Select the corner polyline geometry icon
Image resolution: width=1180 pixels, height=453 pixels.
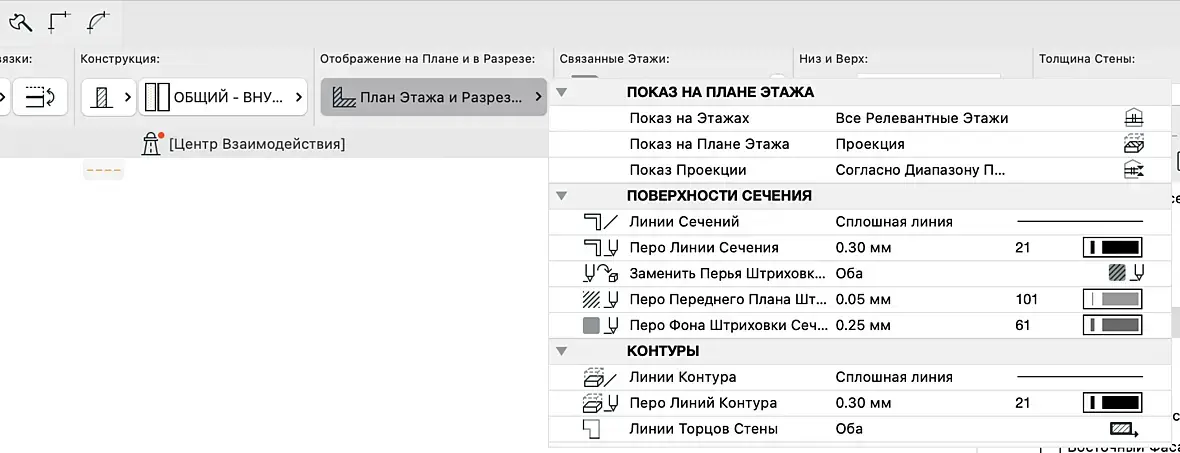coord(60,21)
